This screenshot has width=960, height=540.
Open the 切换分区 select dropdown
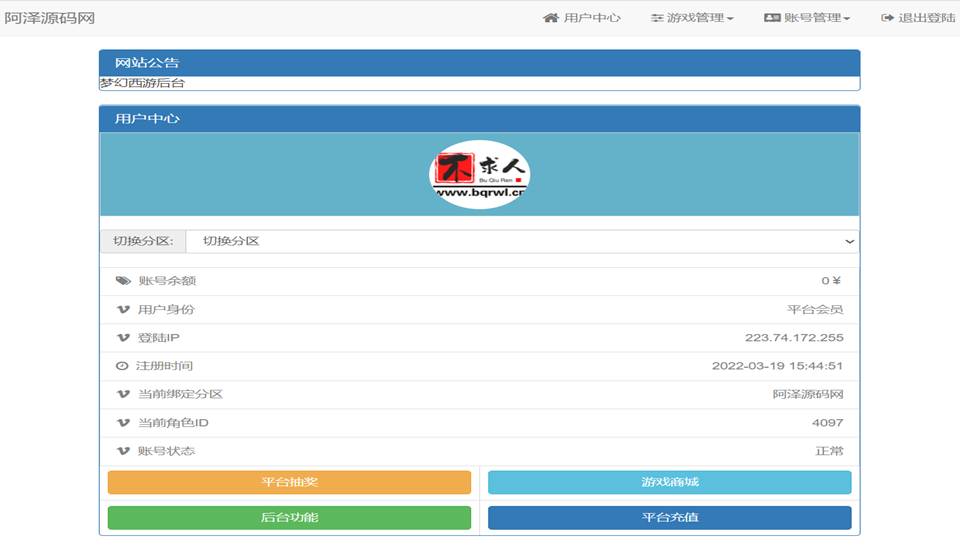(x=522, y=241)
